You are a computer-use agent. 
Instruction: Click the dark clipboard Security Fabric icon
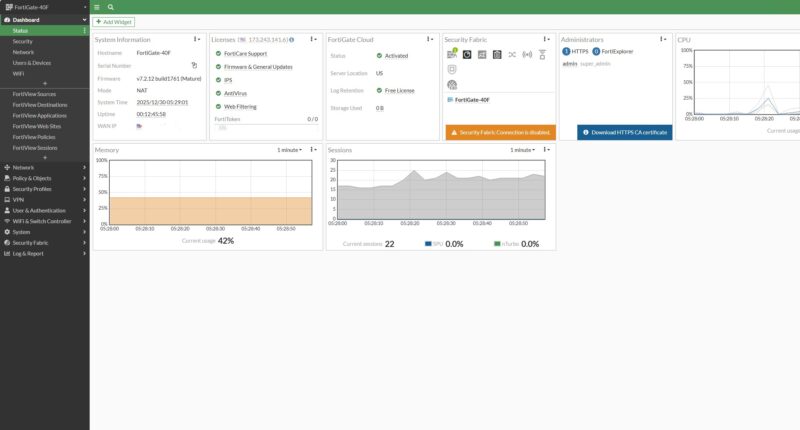[497, 55]
